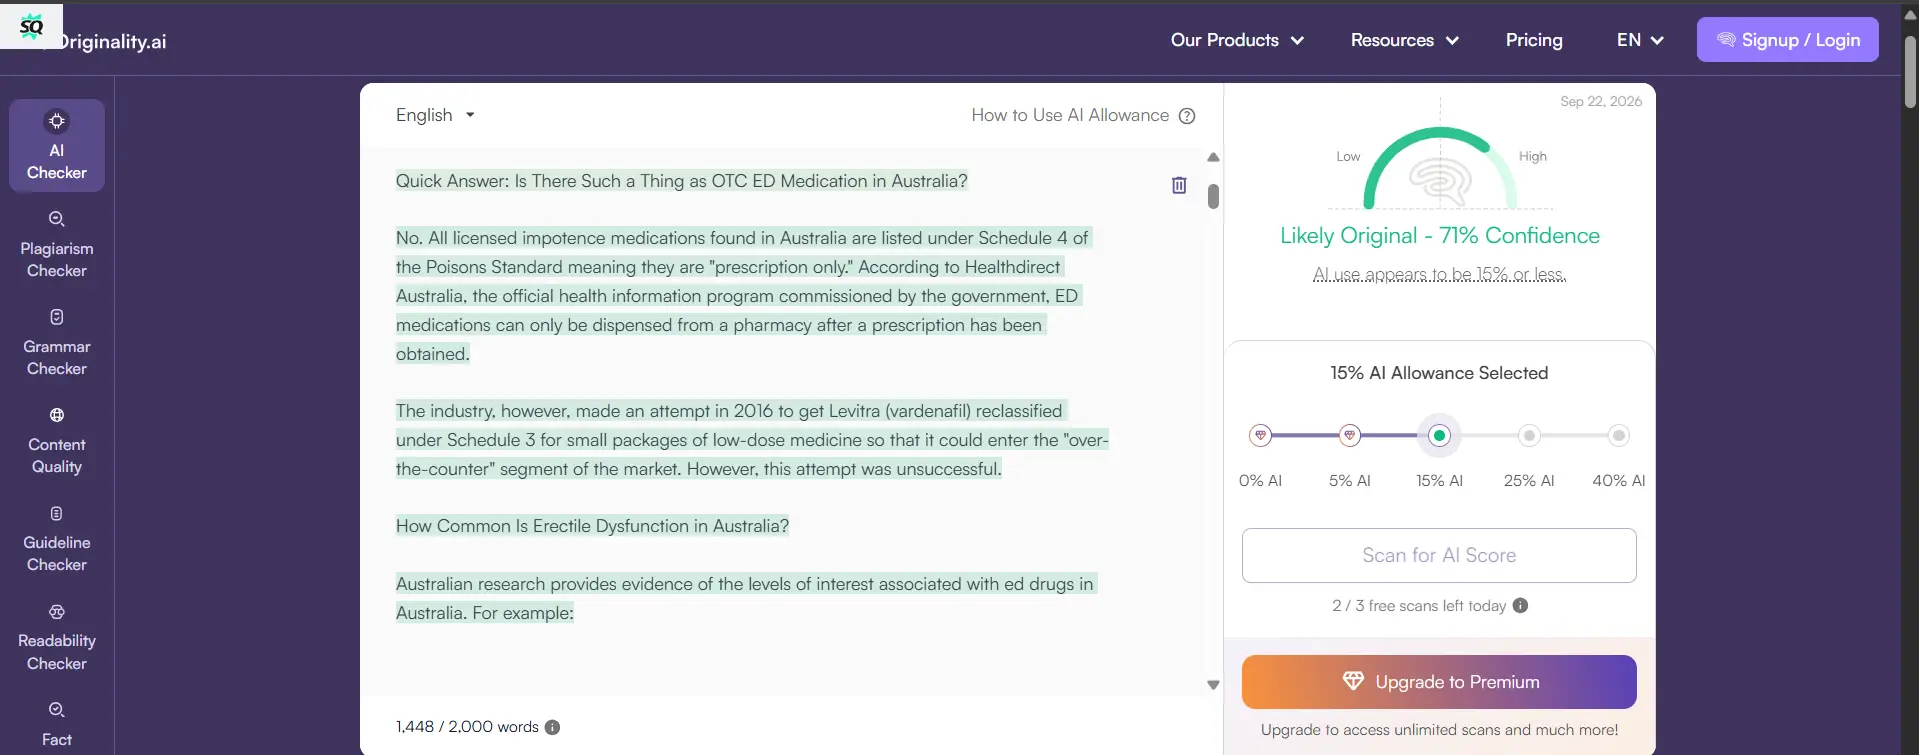Image resolution: width=1919 pixels, height=755 pixels.
Task: Click the text editor scroll down arrow
Action: point(1213,685)
